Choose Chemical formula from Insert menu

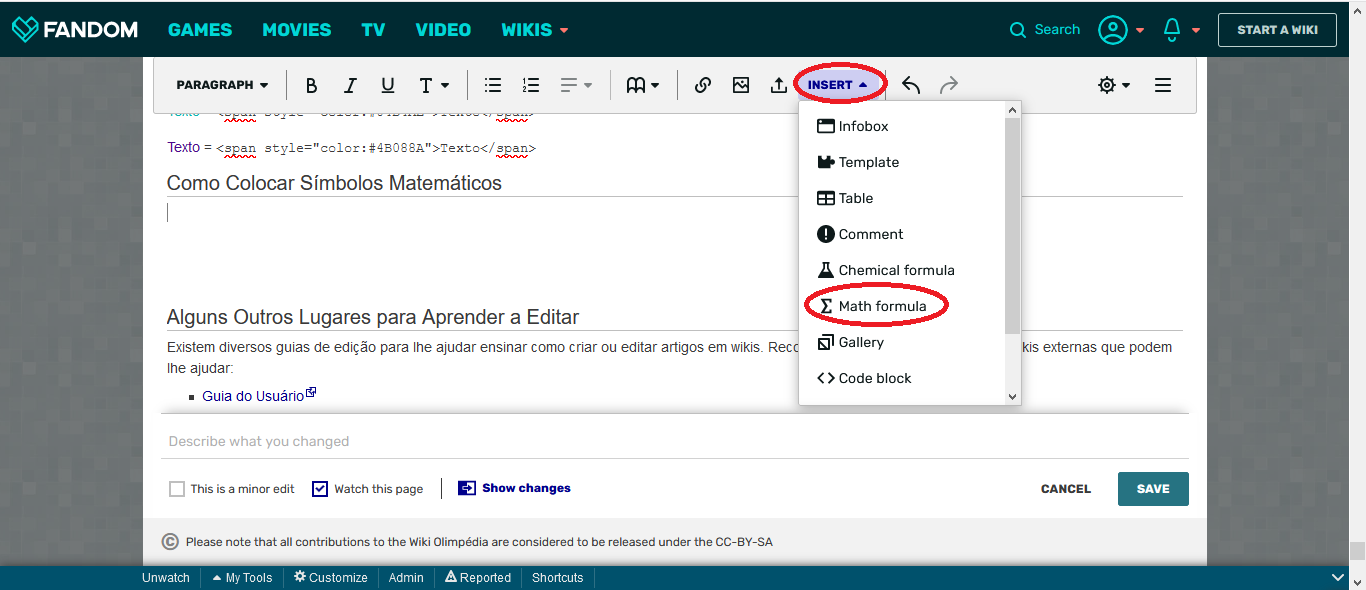pyautogui.click(x=901, y=270)
